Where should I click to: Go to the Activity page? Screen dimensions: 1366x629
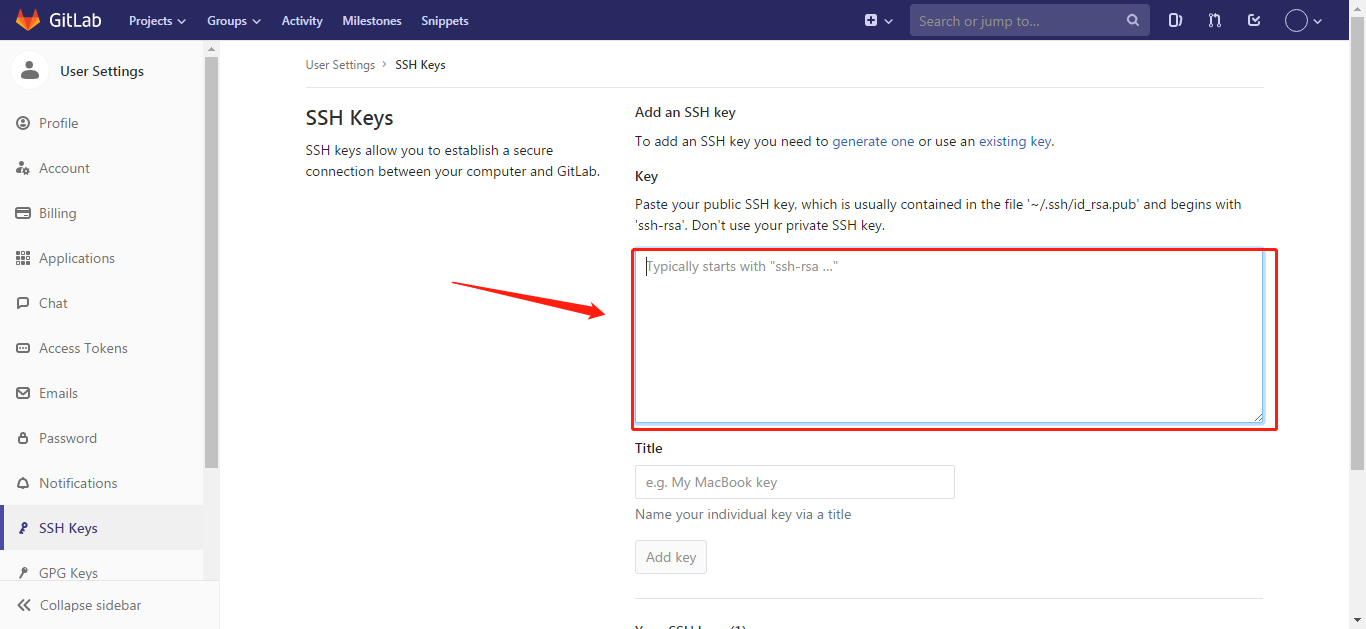tap(301, 20)
